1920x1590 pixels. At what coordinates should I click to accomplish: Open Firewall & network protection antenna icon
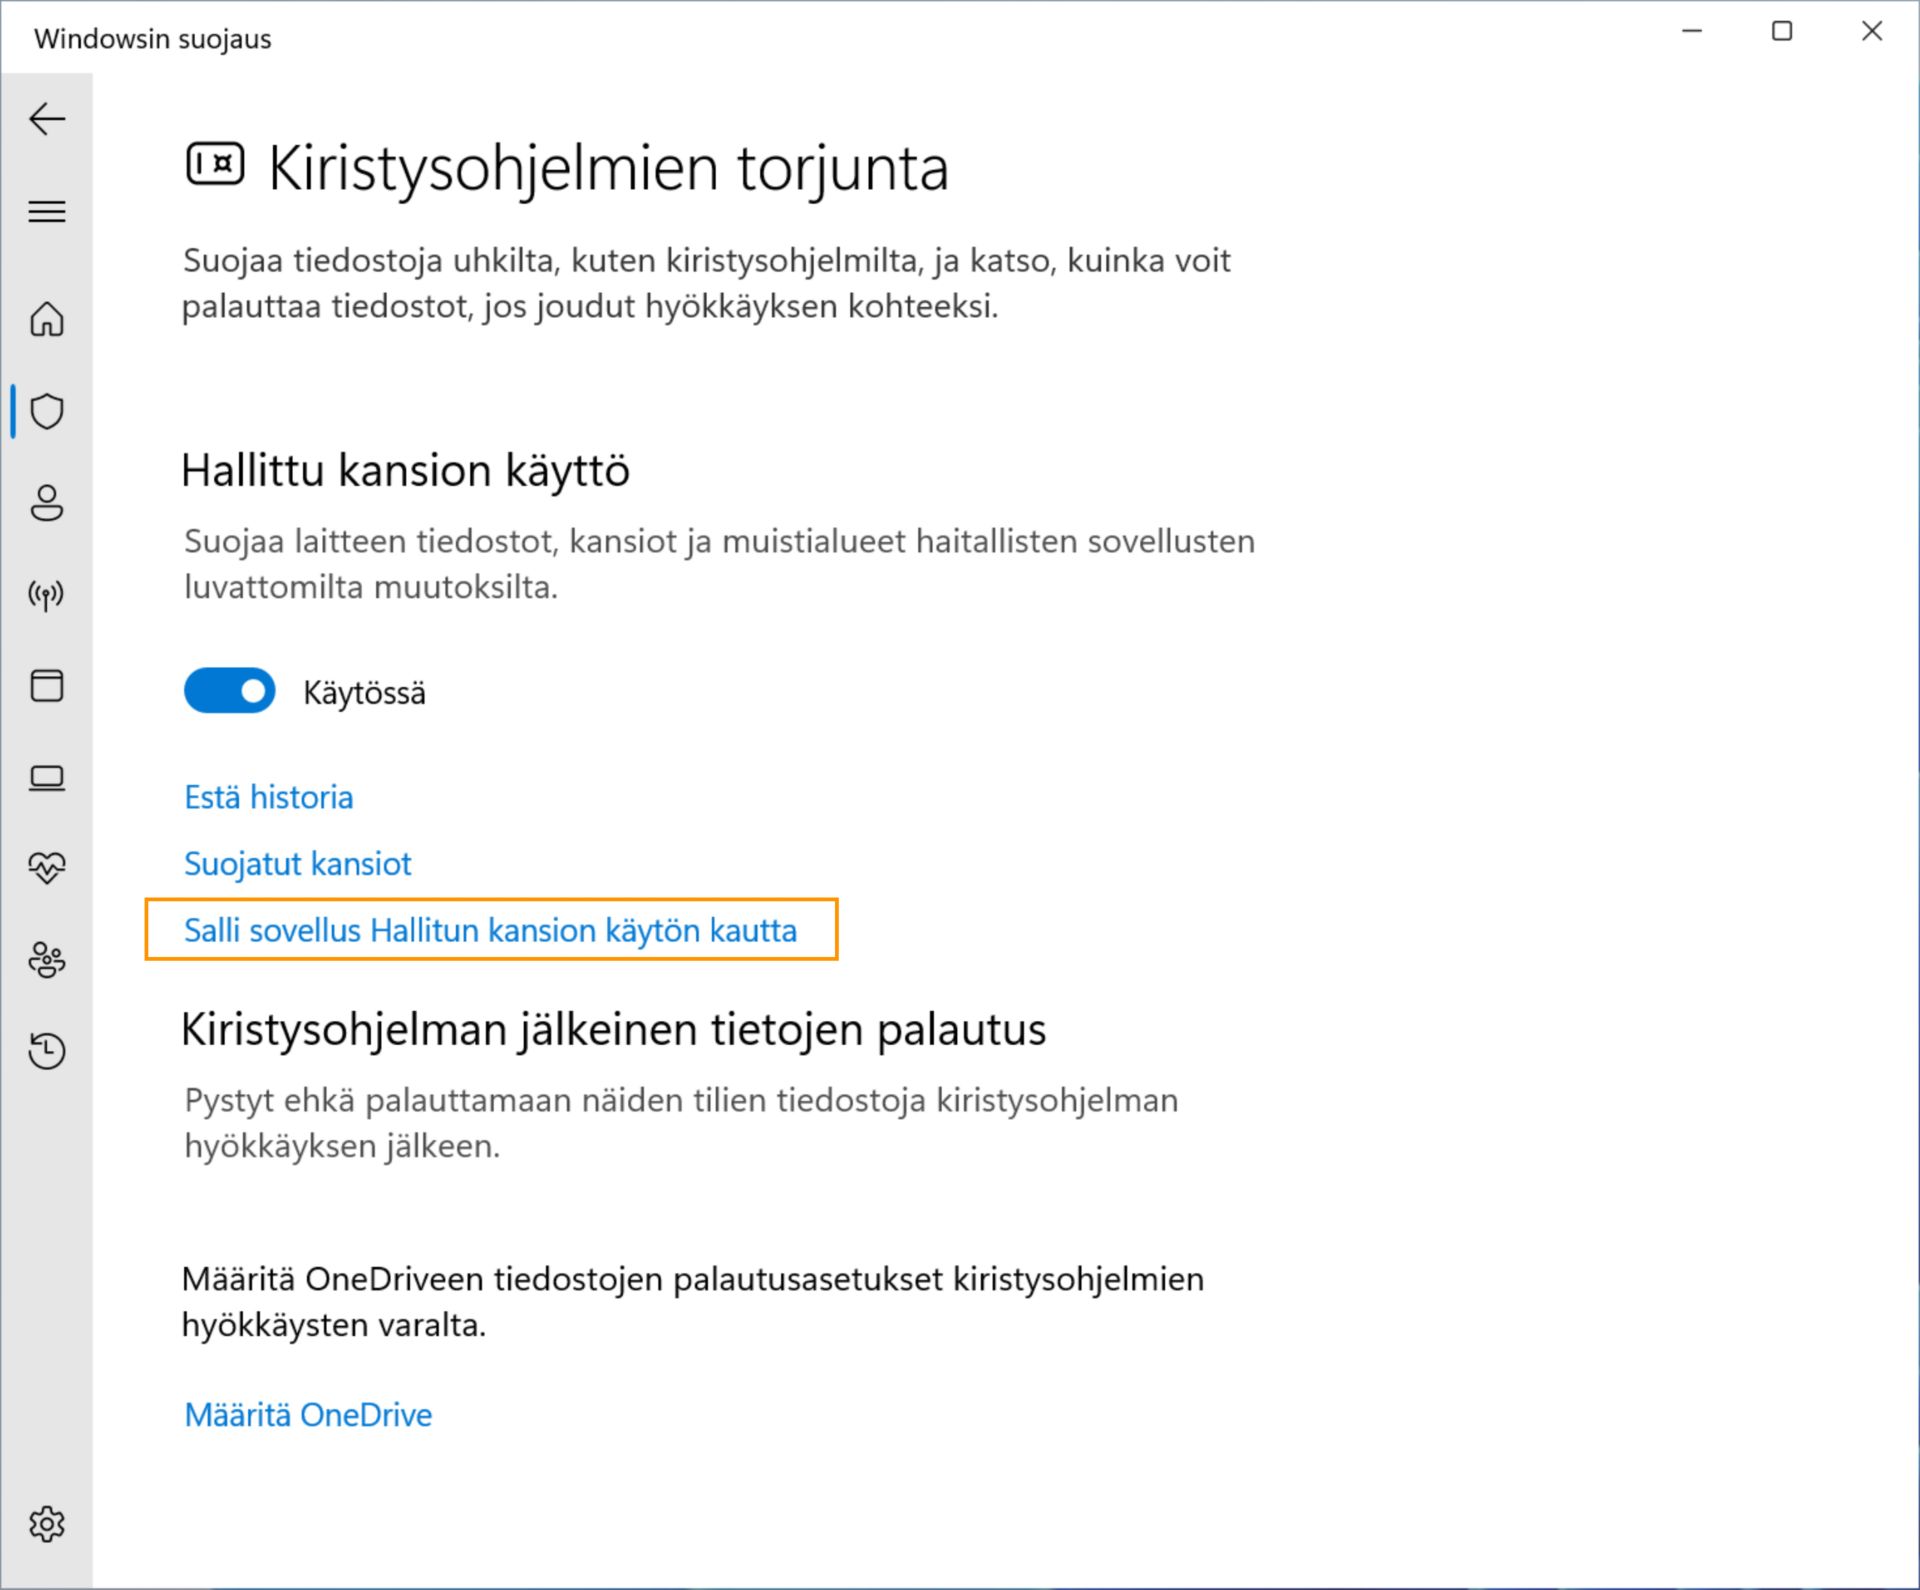click(x=47, y=596)
